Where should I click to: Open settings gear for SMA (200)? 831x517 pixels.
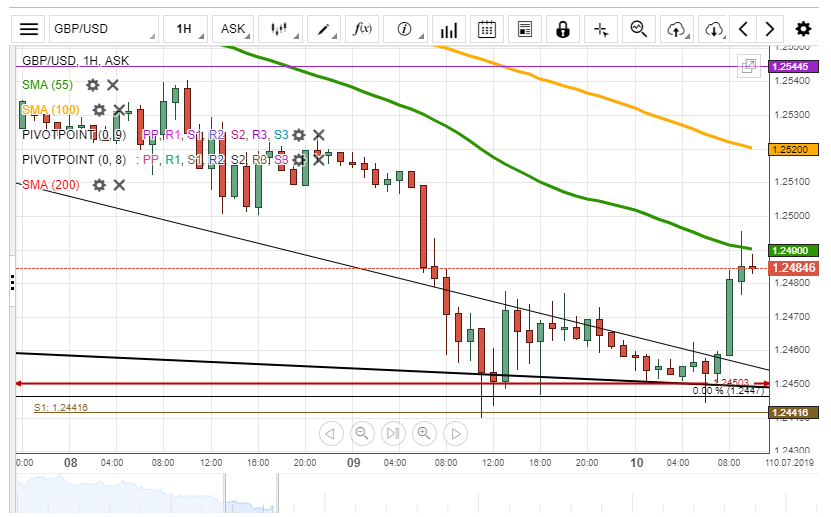tap(99, 185)
